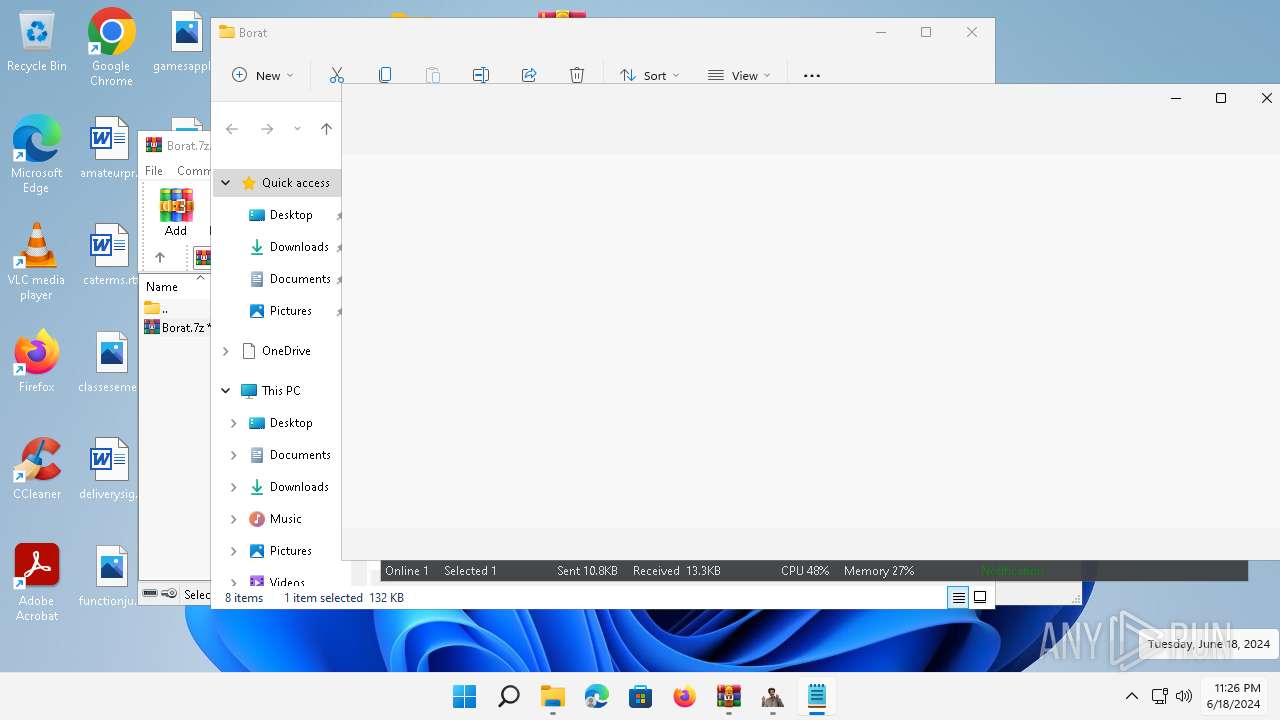The height and width of the screenshot is (720, 1280).
Task: Expand Pictures under This PC
Action: click(x=234, y=551)
